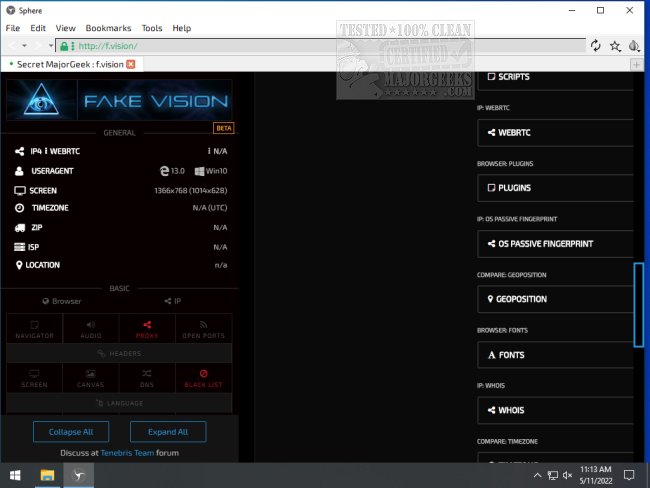Expand the Geoposition section
The width and height of the screenshot is (650, 488).
click(x=555, y=299)
